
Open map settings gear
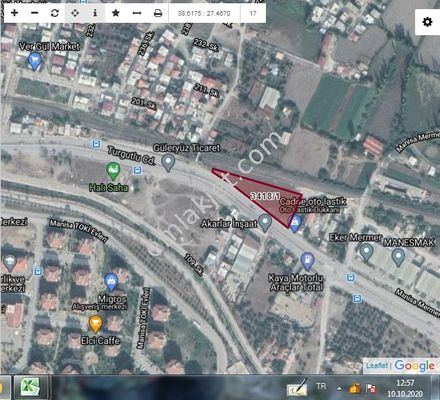pyautogui.click(x=427, y=22)
